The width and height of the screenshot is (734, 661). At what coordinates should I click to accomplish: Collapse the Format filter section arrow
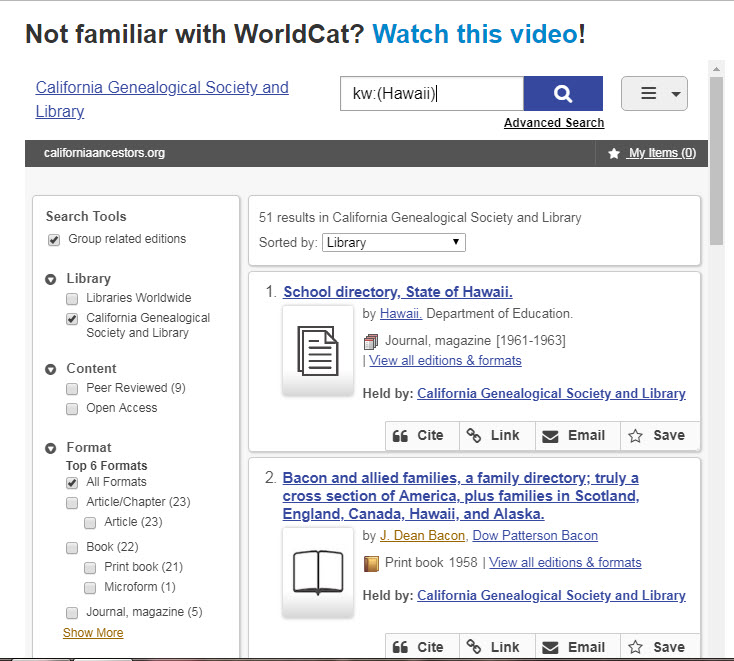pos(51,448)
